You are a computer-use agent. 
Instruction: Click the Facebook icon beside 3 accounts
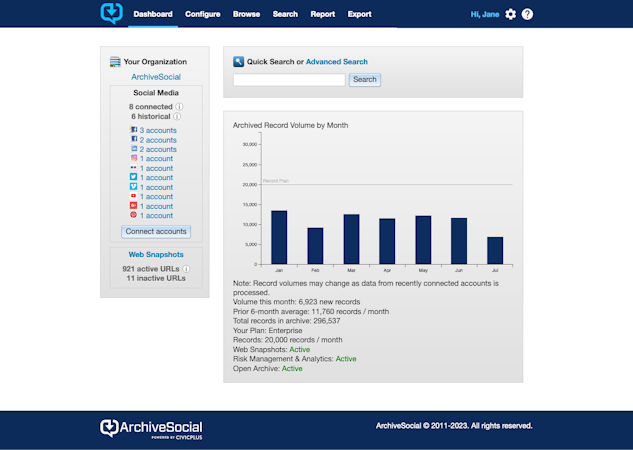(x=134, y=130)
